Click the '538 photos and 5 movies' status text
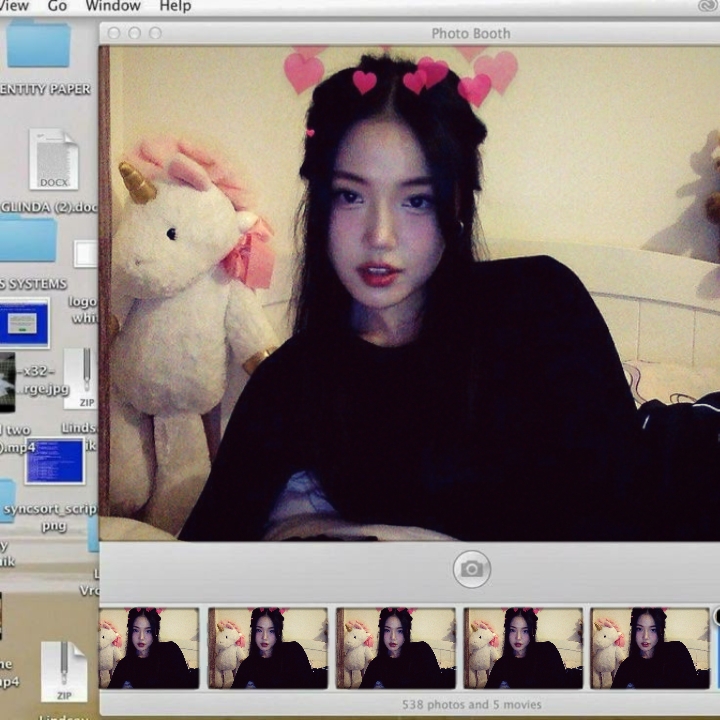 472,704
